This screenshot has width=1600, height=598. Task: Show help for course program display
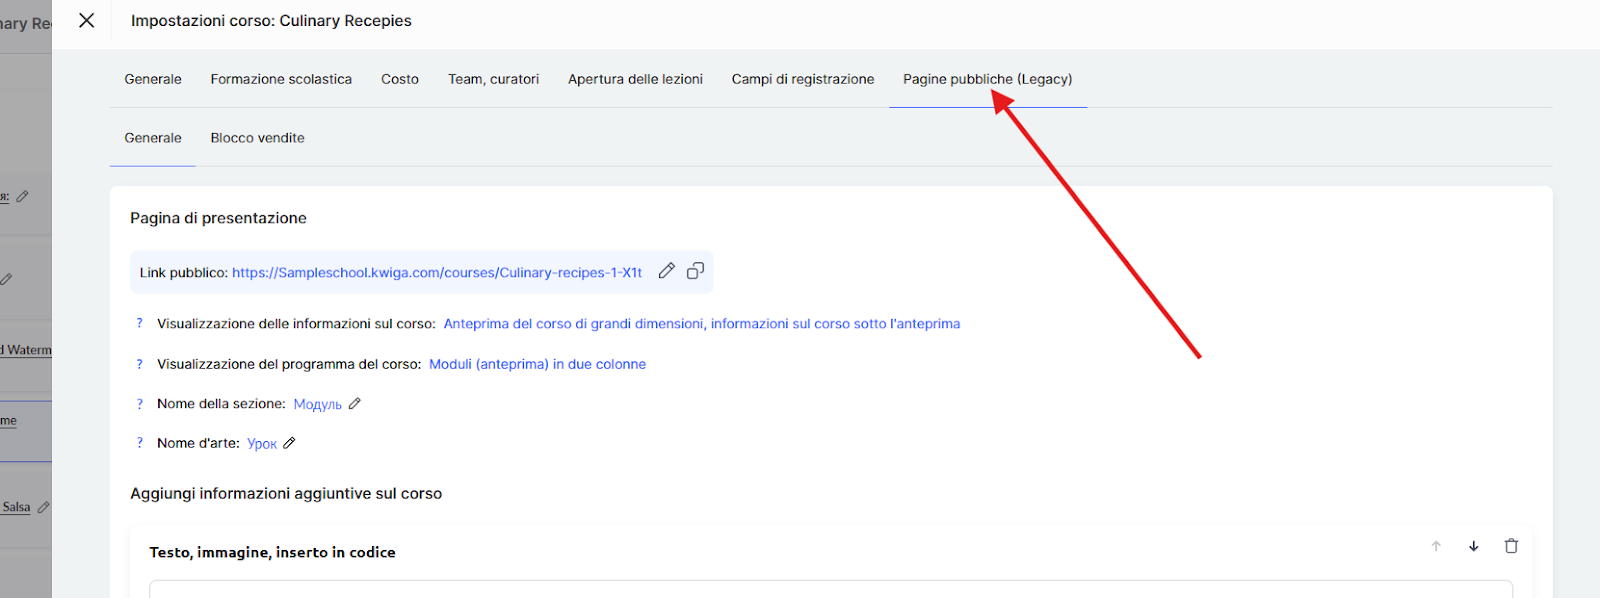tap(140, 364)
